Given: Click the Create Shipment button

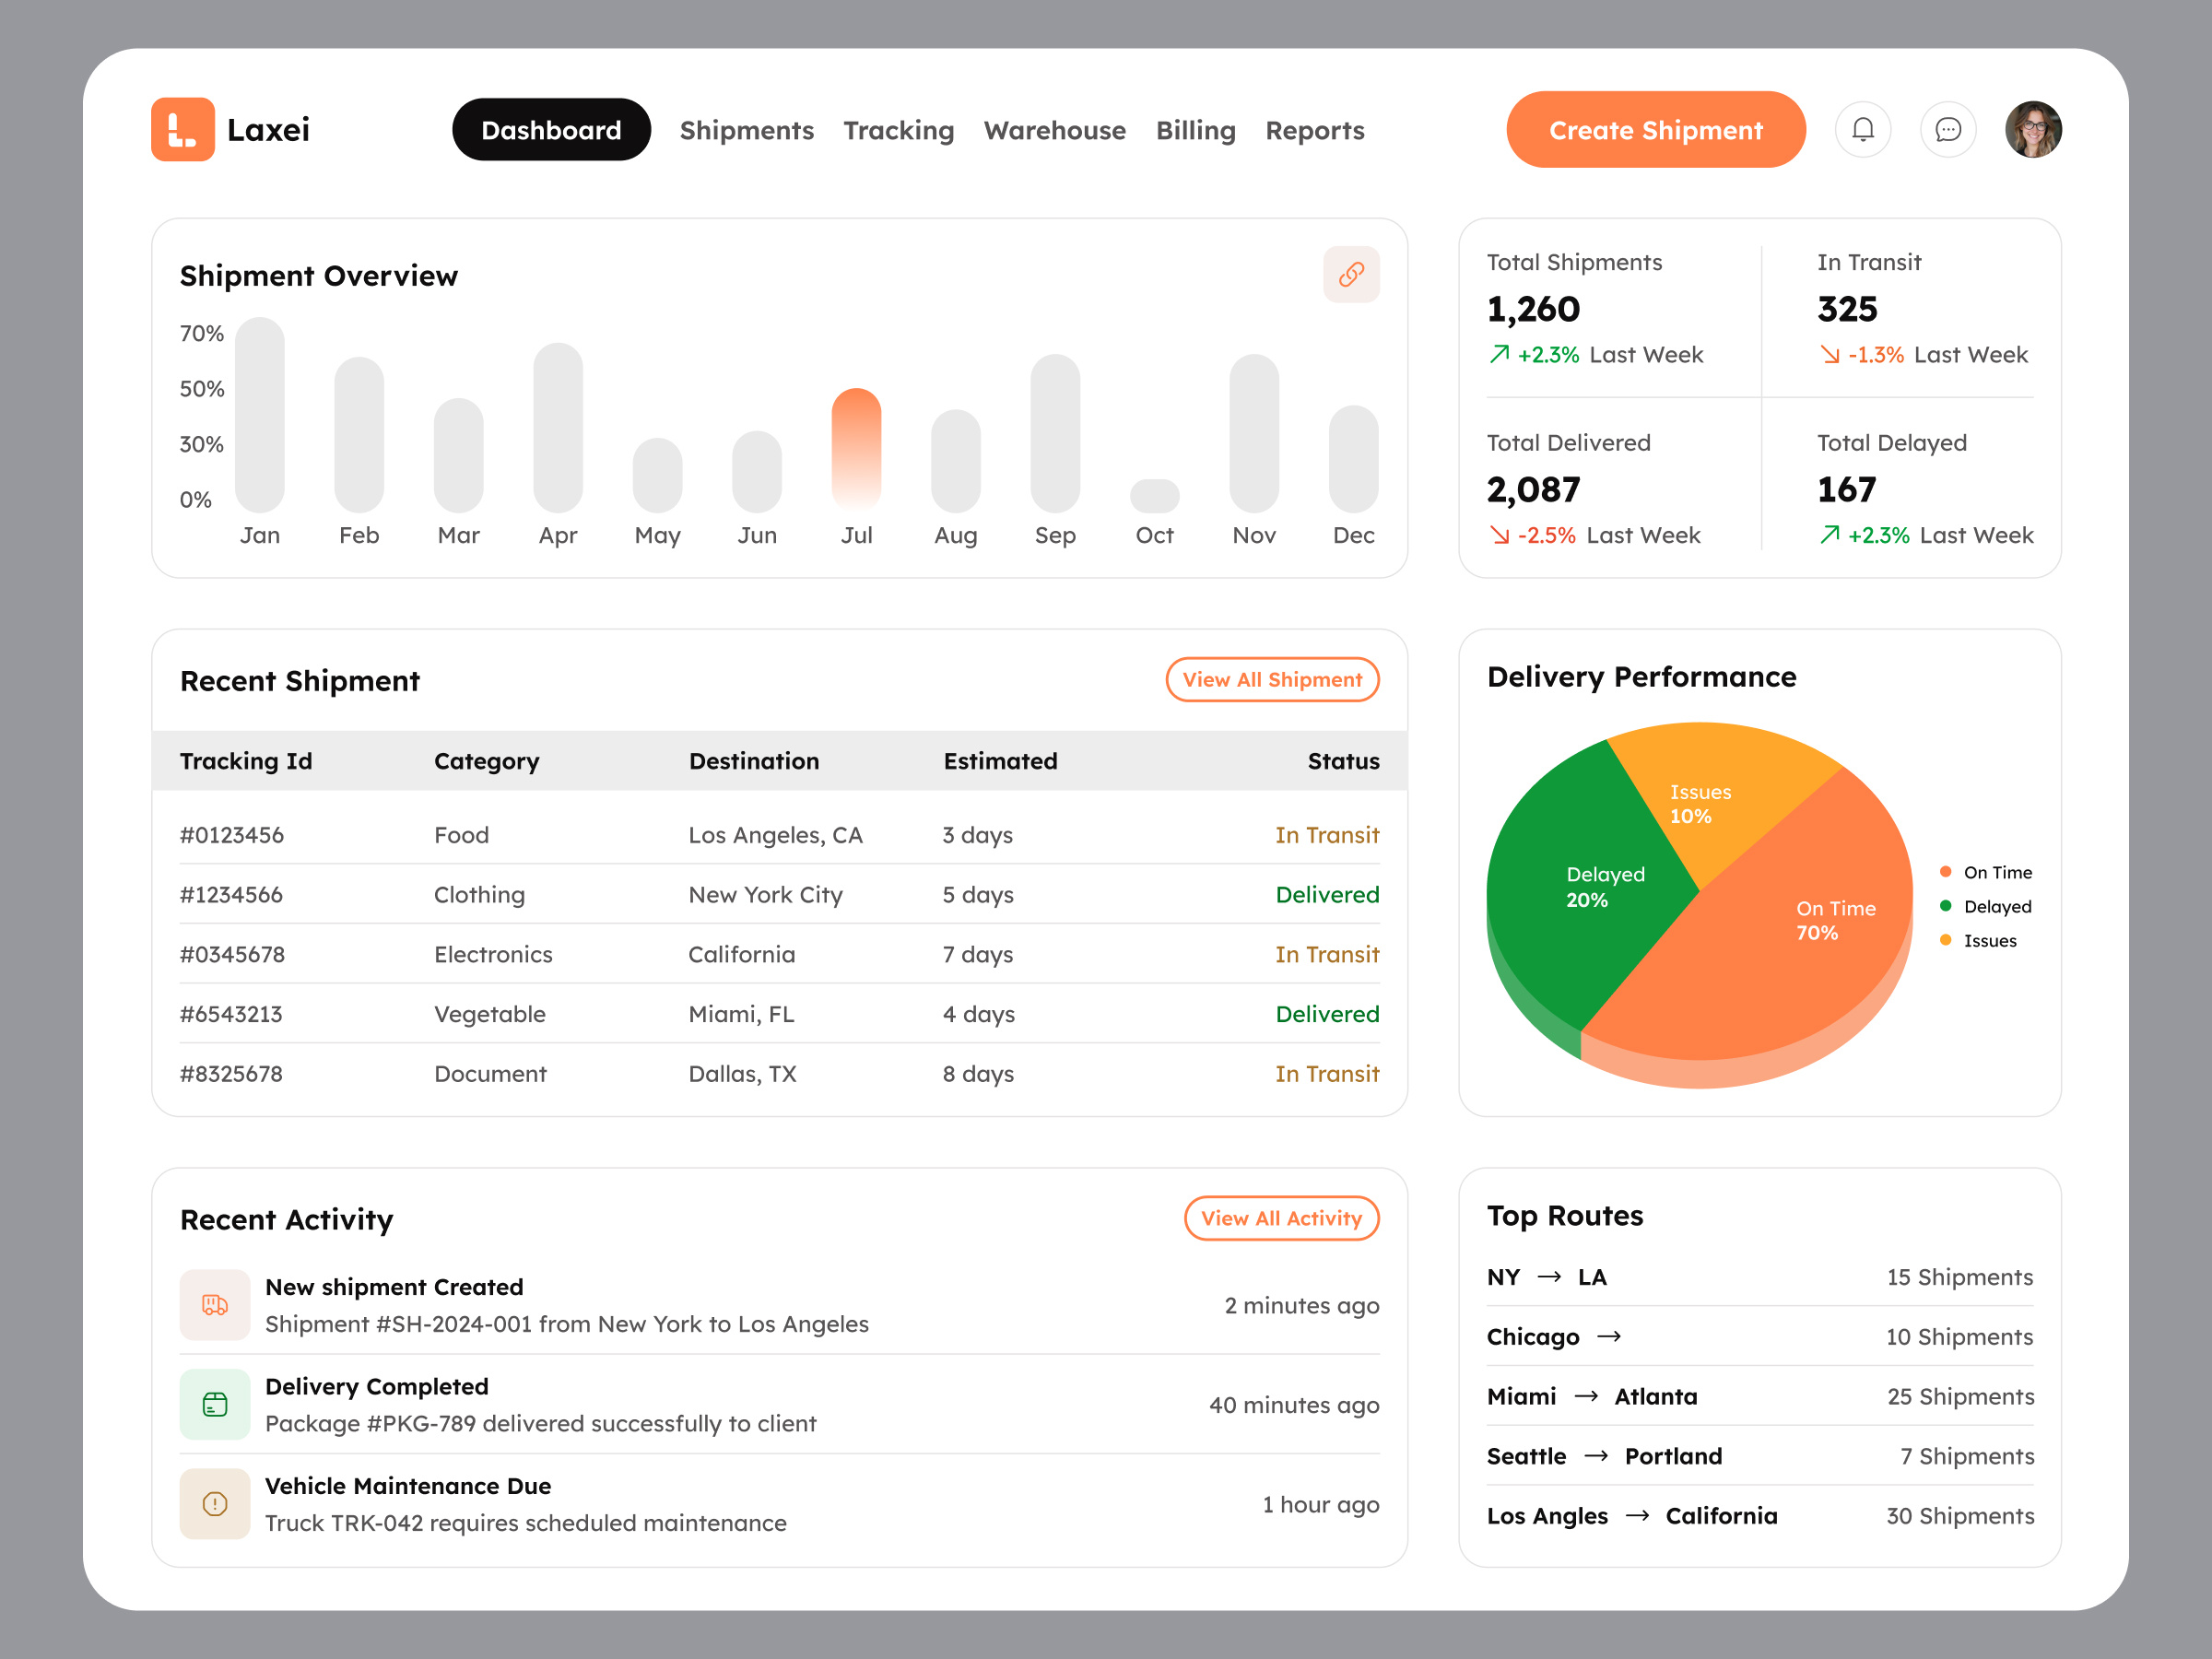Looking at the screenshot, I should (1656, 130).
